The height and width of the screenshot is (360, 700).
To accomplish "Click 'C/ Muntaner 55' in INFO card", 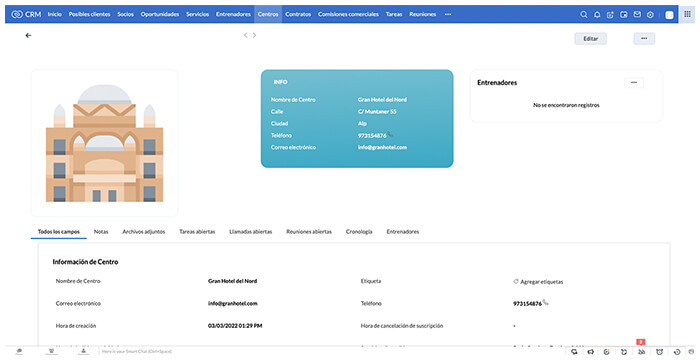I will pyautogui.click(x=377, y=112).
